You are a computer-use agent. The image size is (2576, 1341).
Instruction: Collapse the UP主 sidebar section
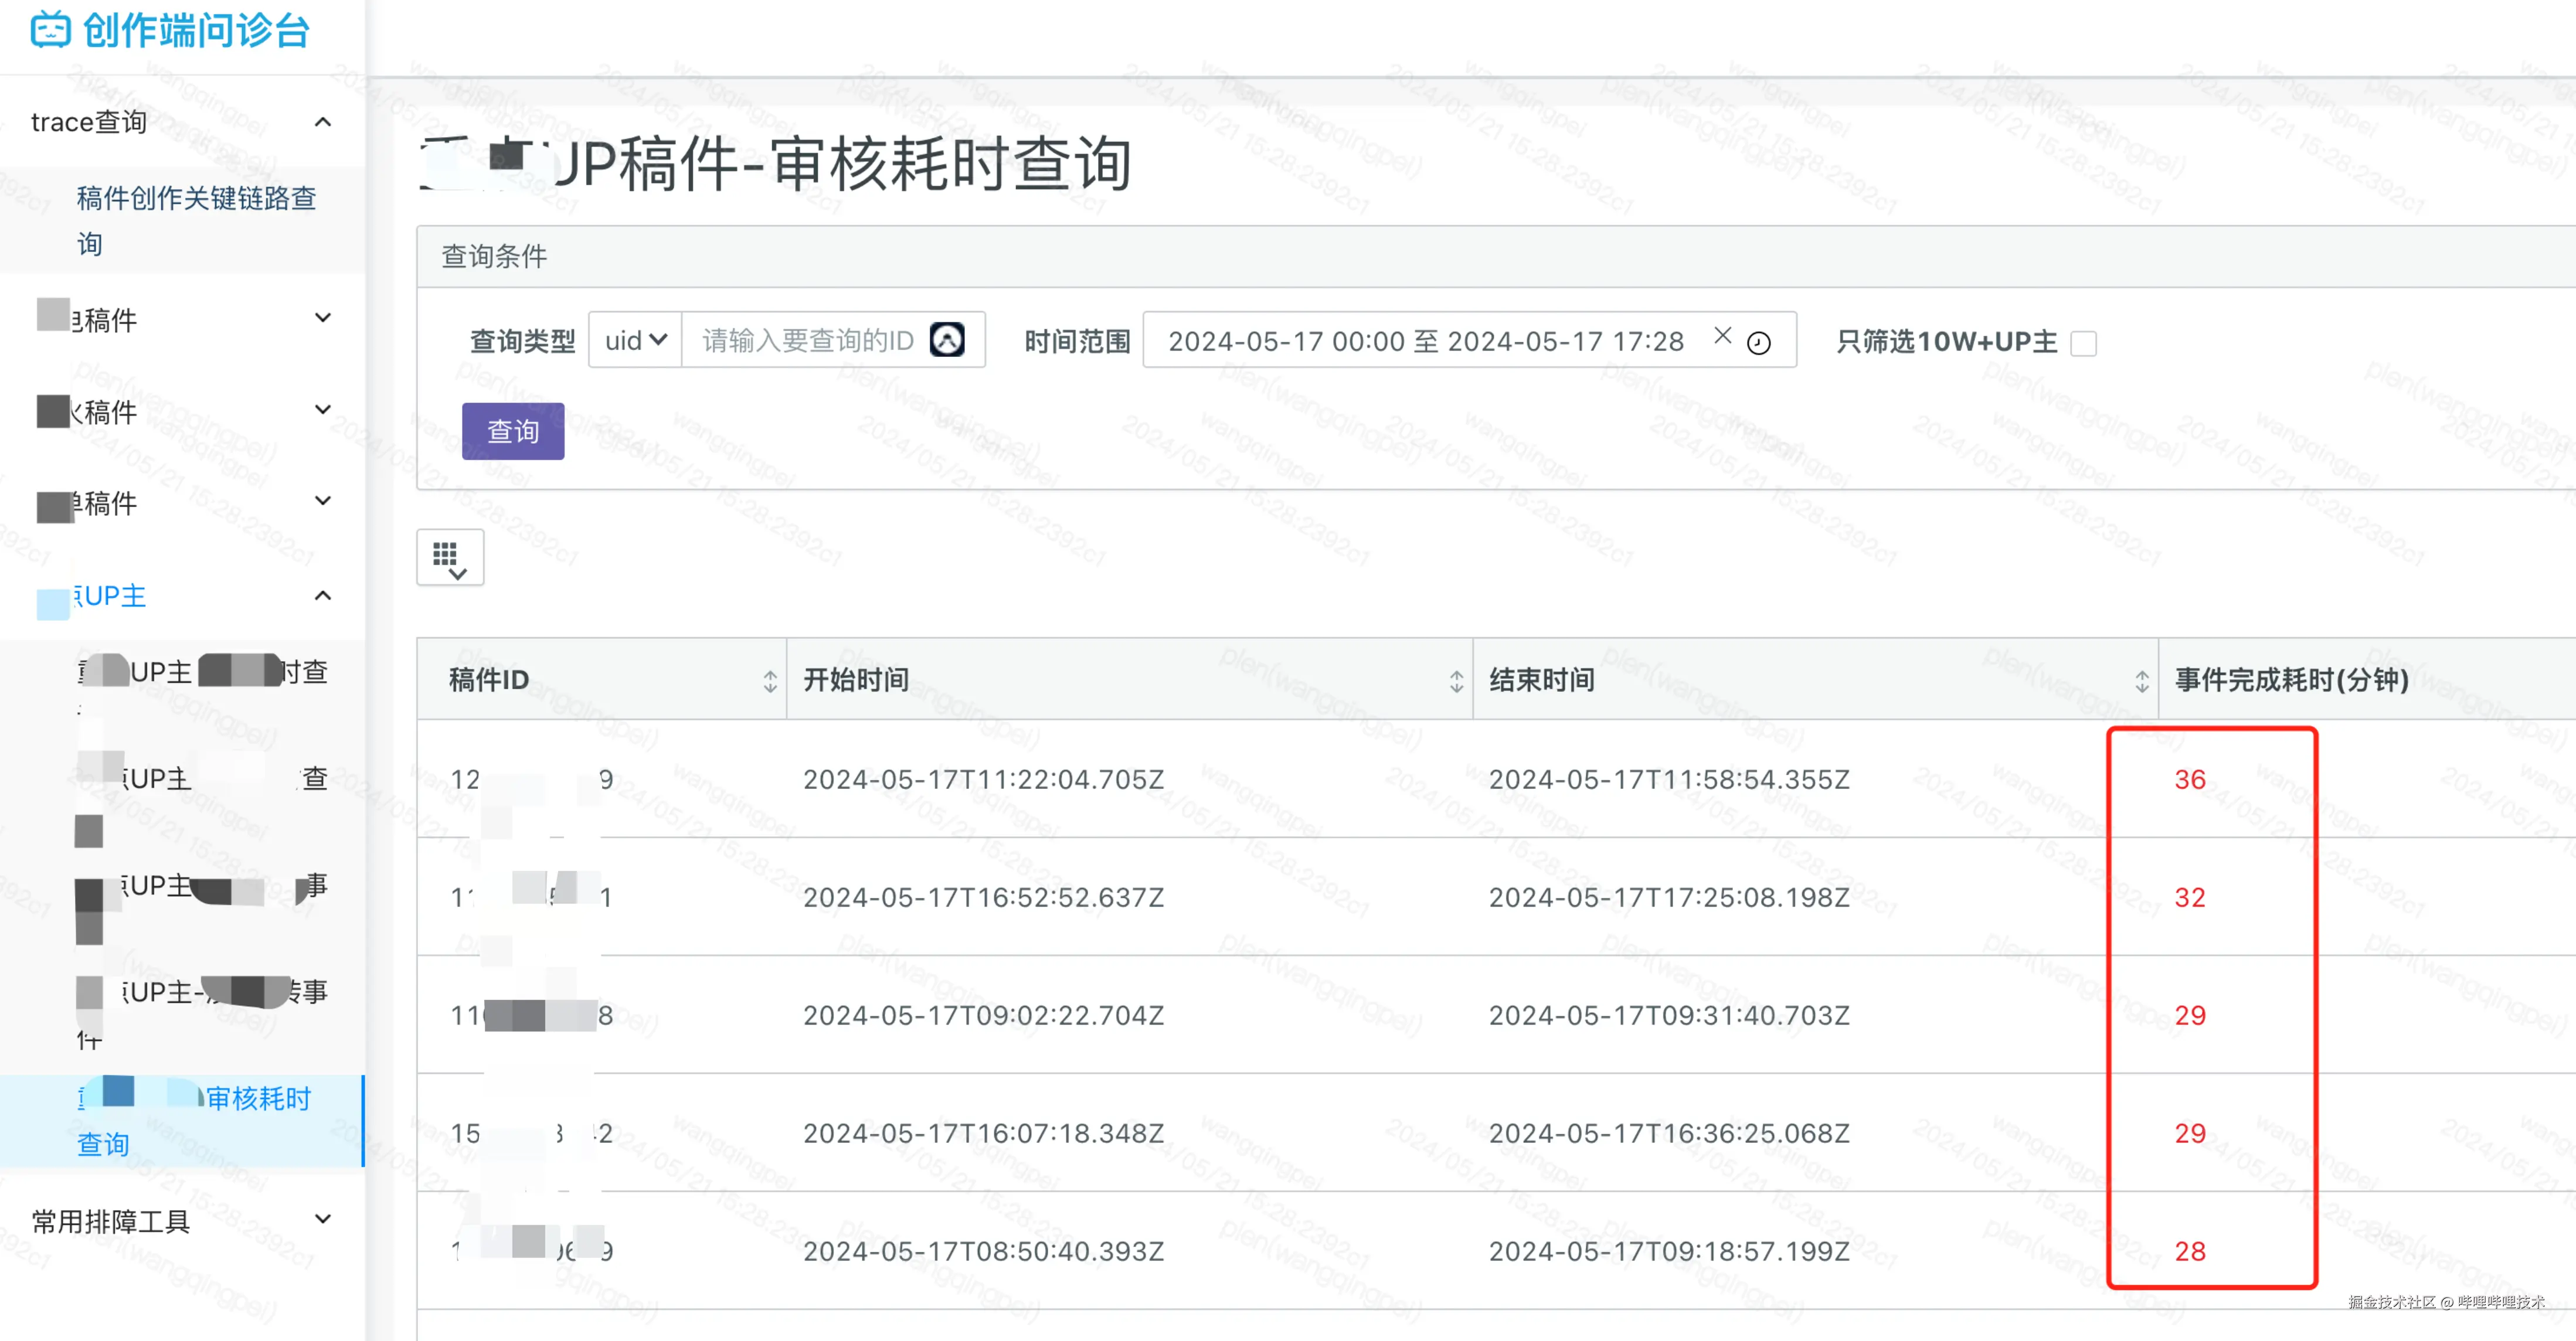(322, 596)
